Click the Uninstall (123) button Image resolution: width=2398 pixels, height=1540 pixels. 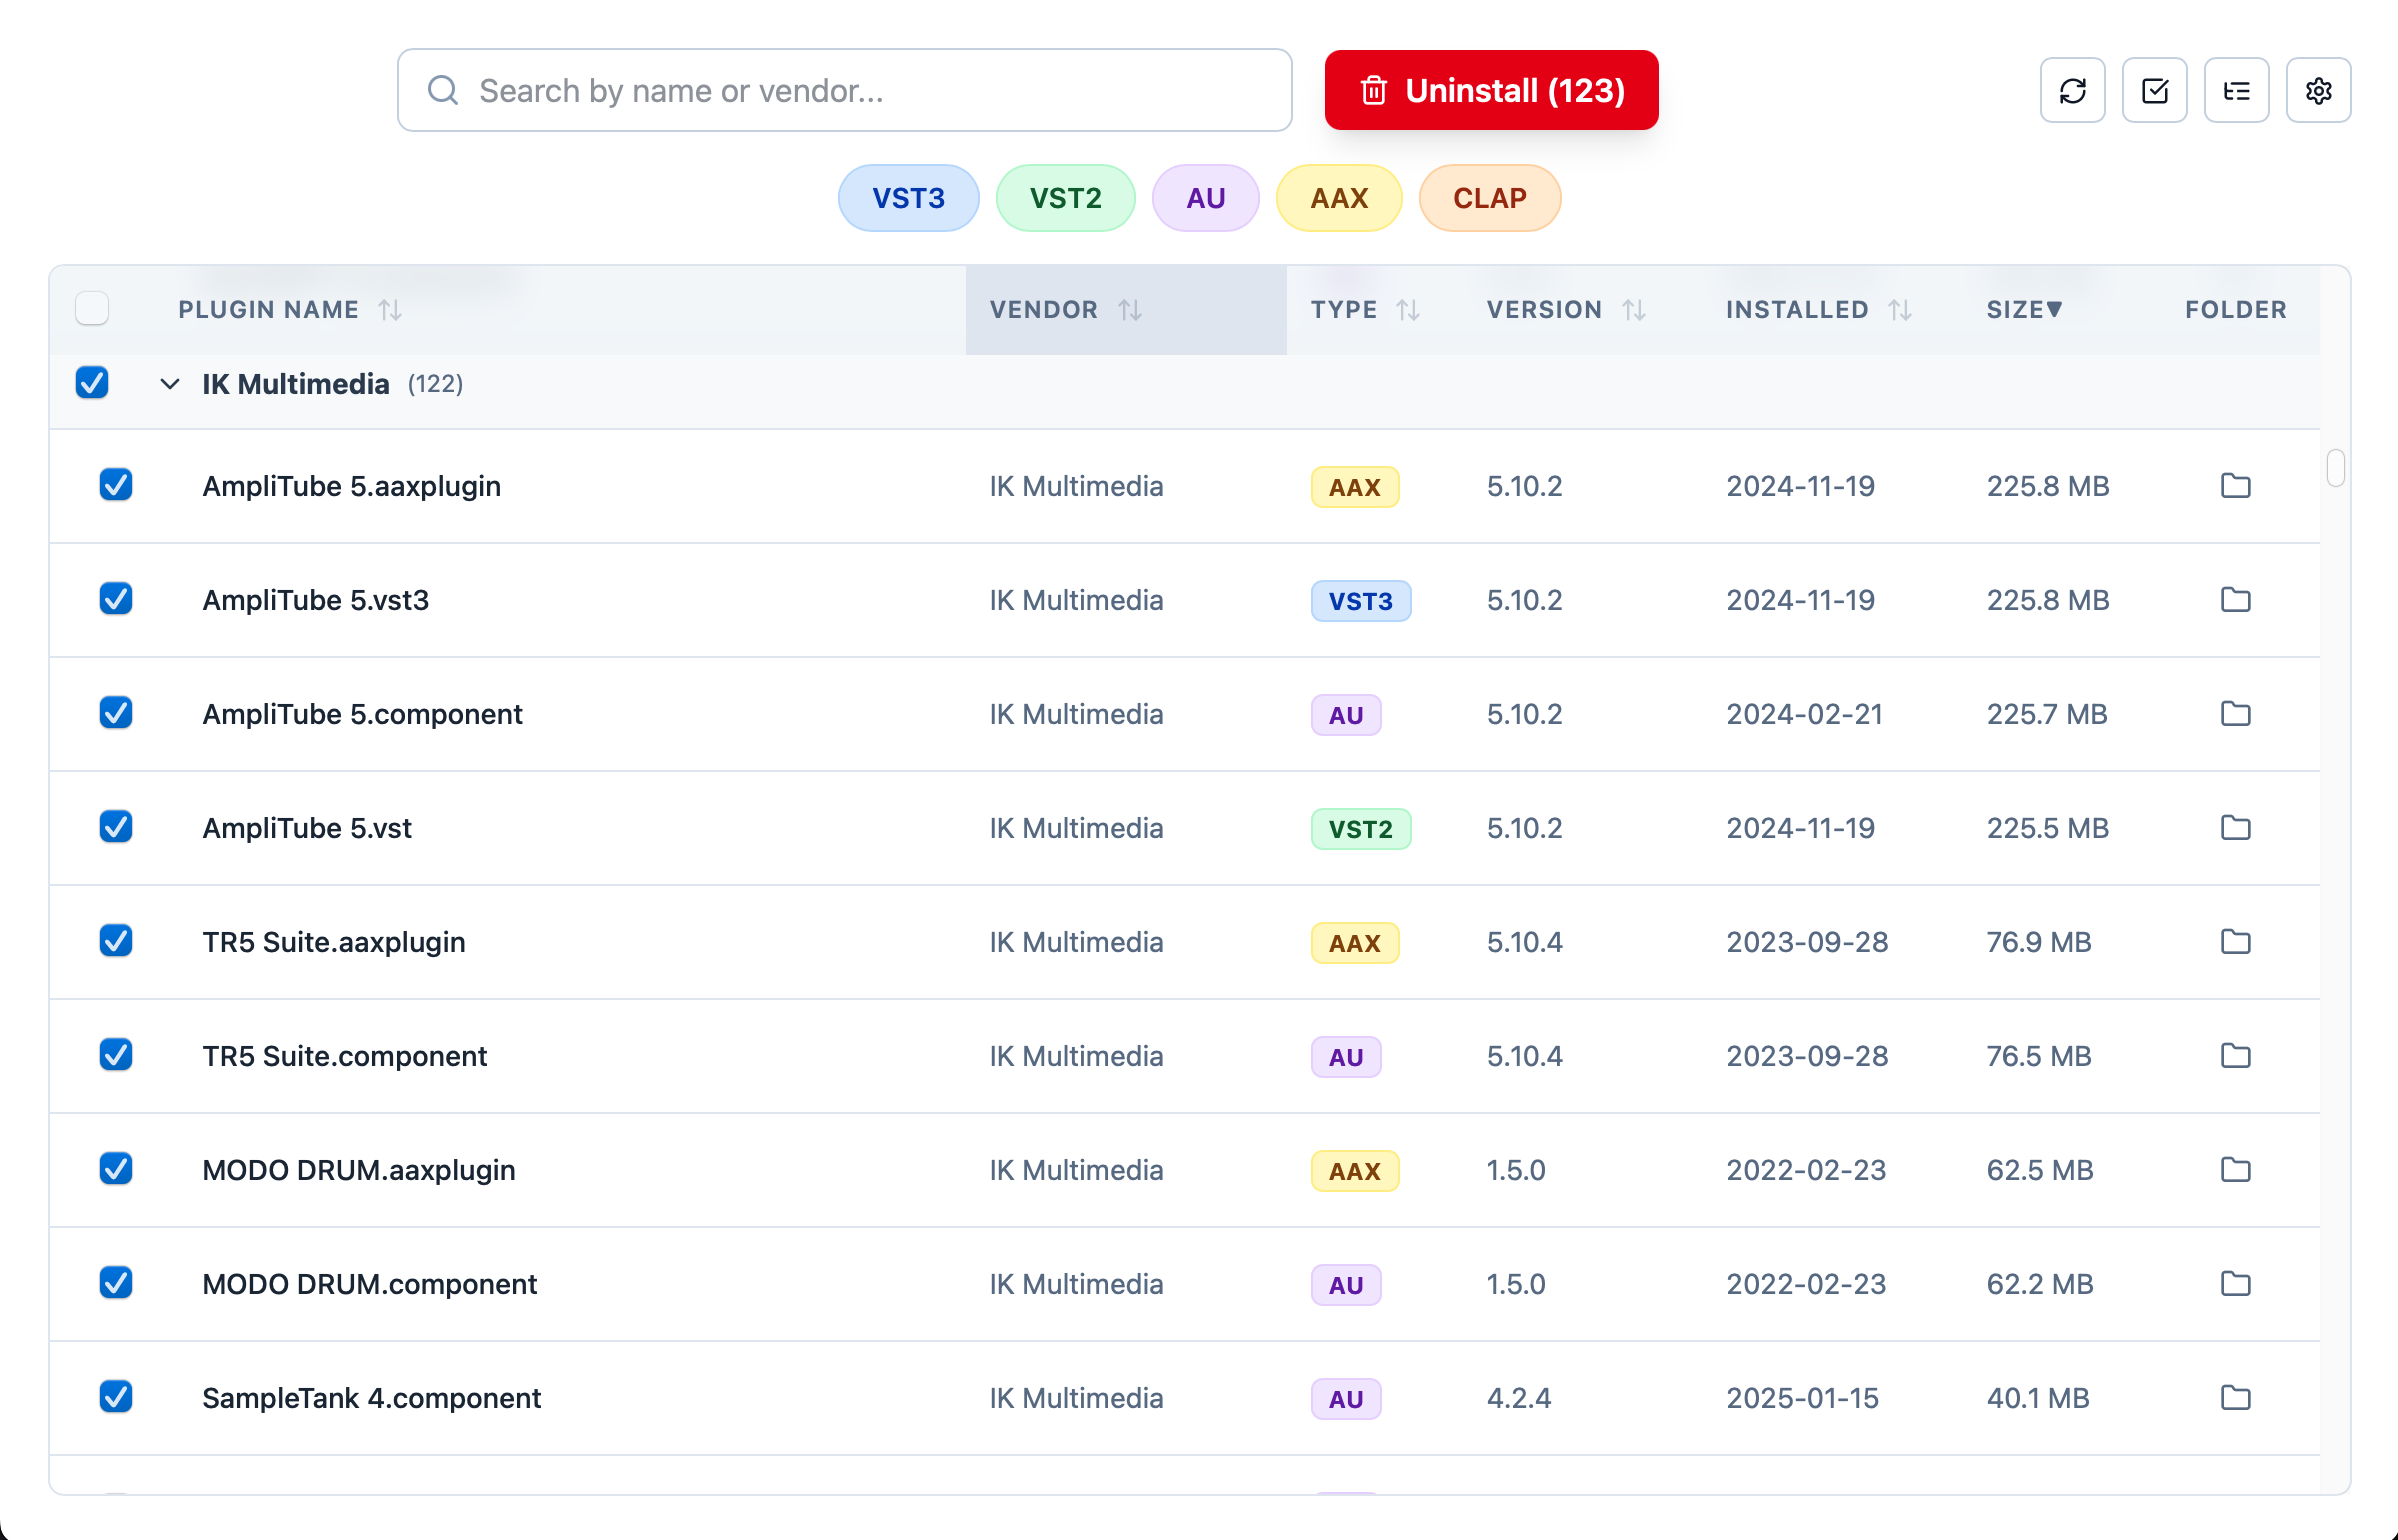pyautogui.click(x=1491, y=90)
